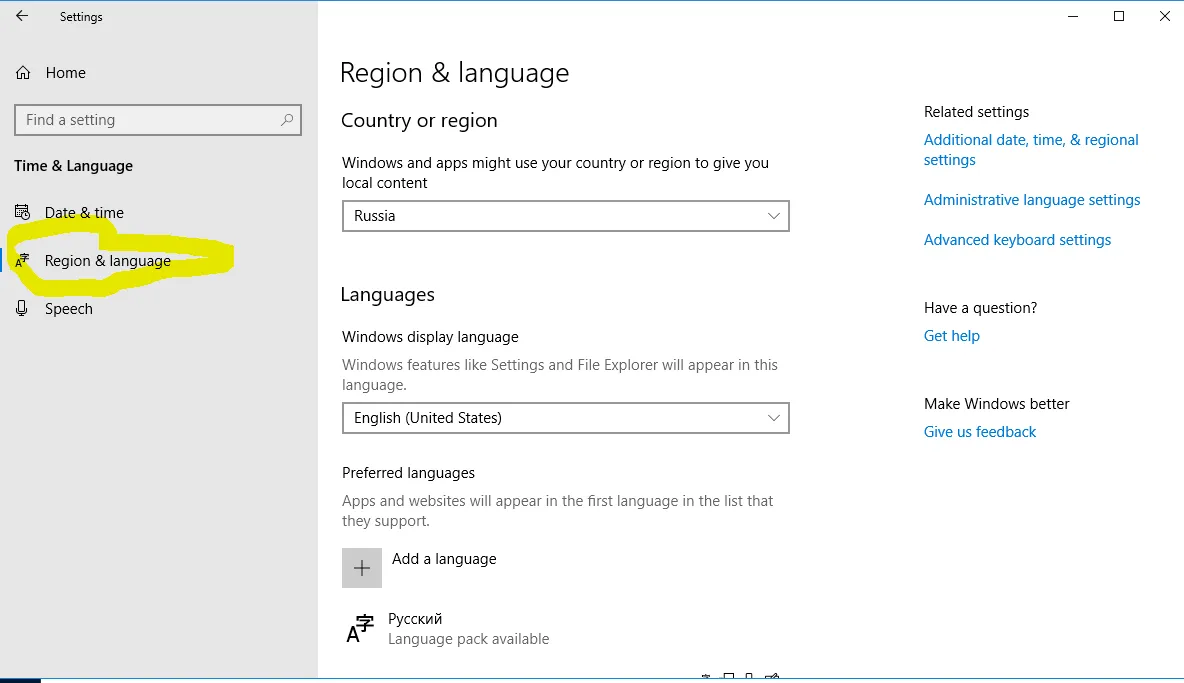Click the Windows display language label
The image size is (1184, 683).
430,337
